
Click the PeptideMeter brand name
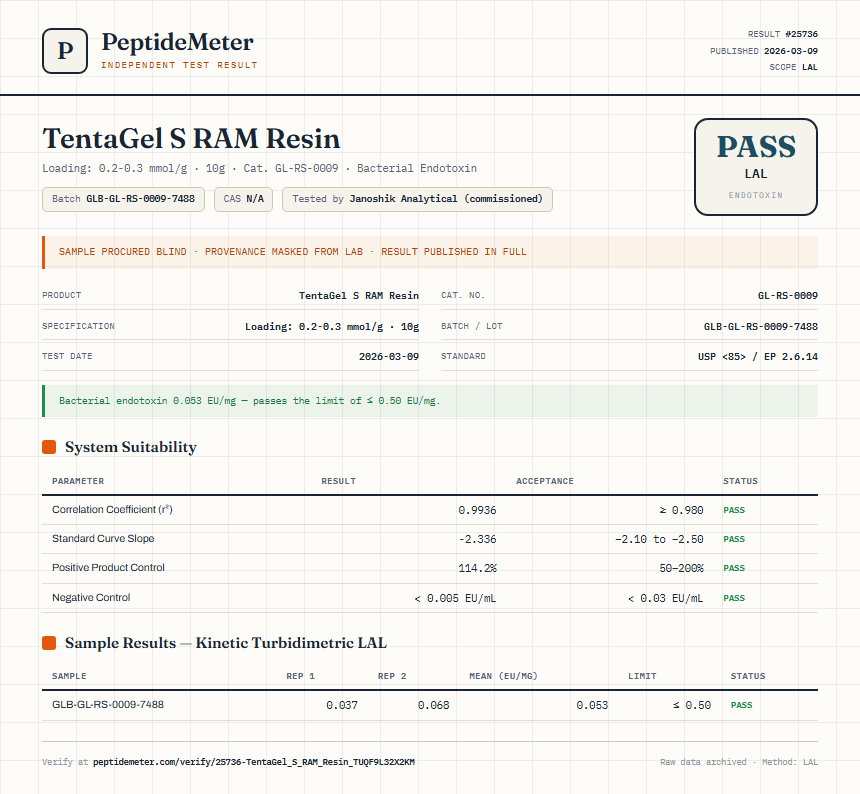click(x=178, y=42)
